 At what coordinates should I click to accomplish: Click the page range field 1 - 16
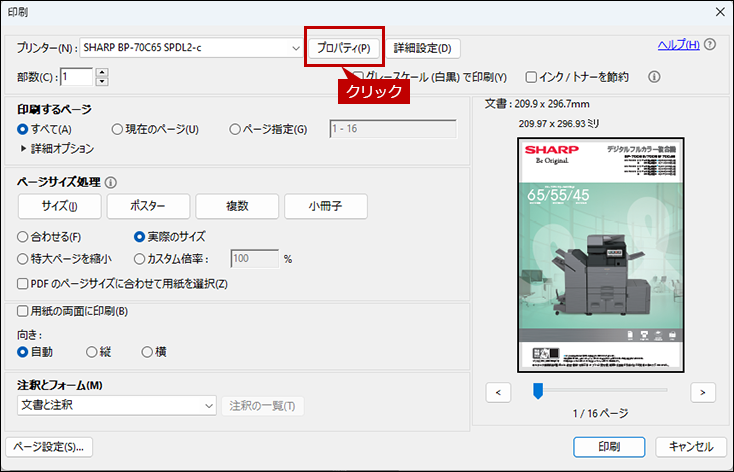click(x=393, y=129)
